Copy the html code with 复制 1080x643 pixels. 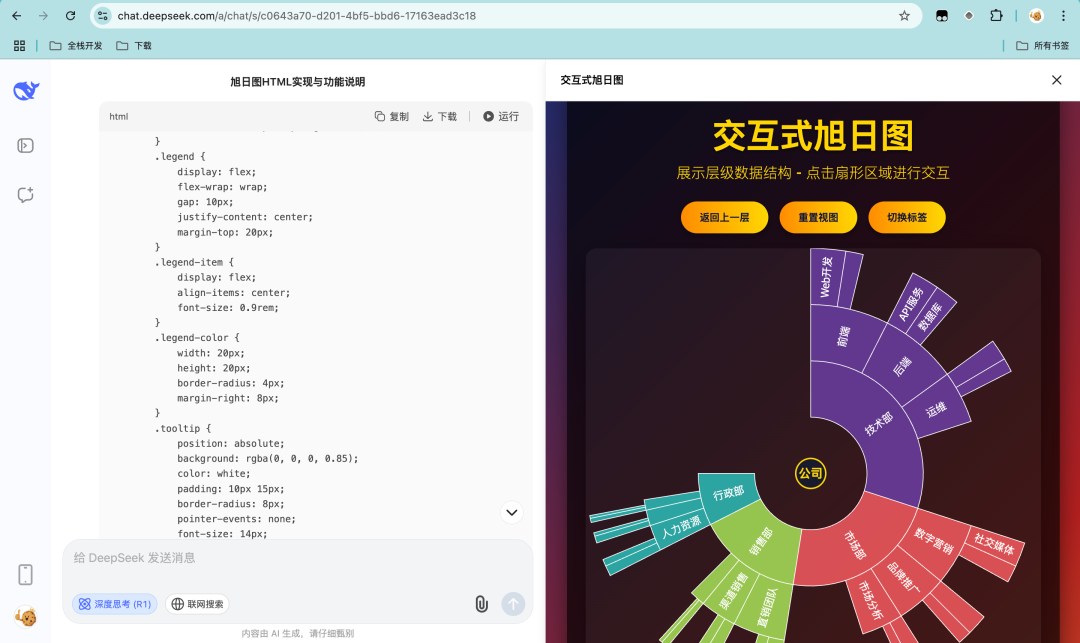391,116
